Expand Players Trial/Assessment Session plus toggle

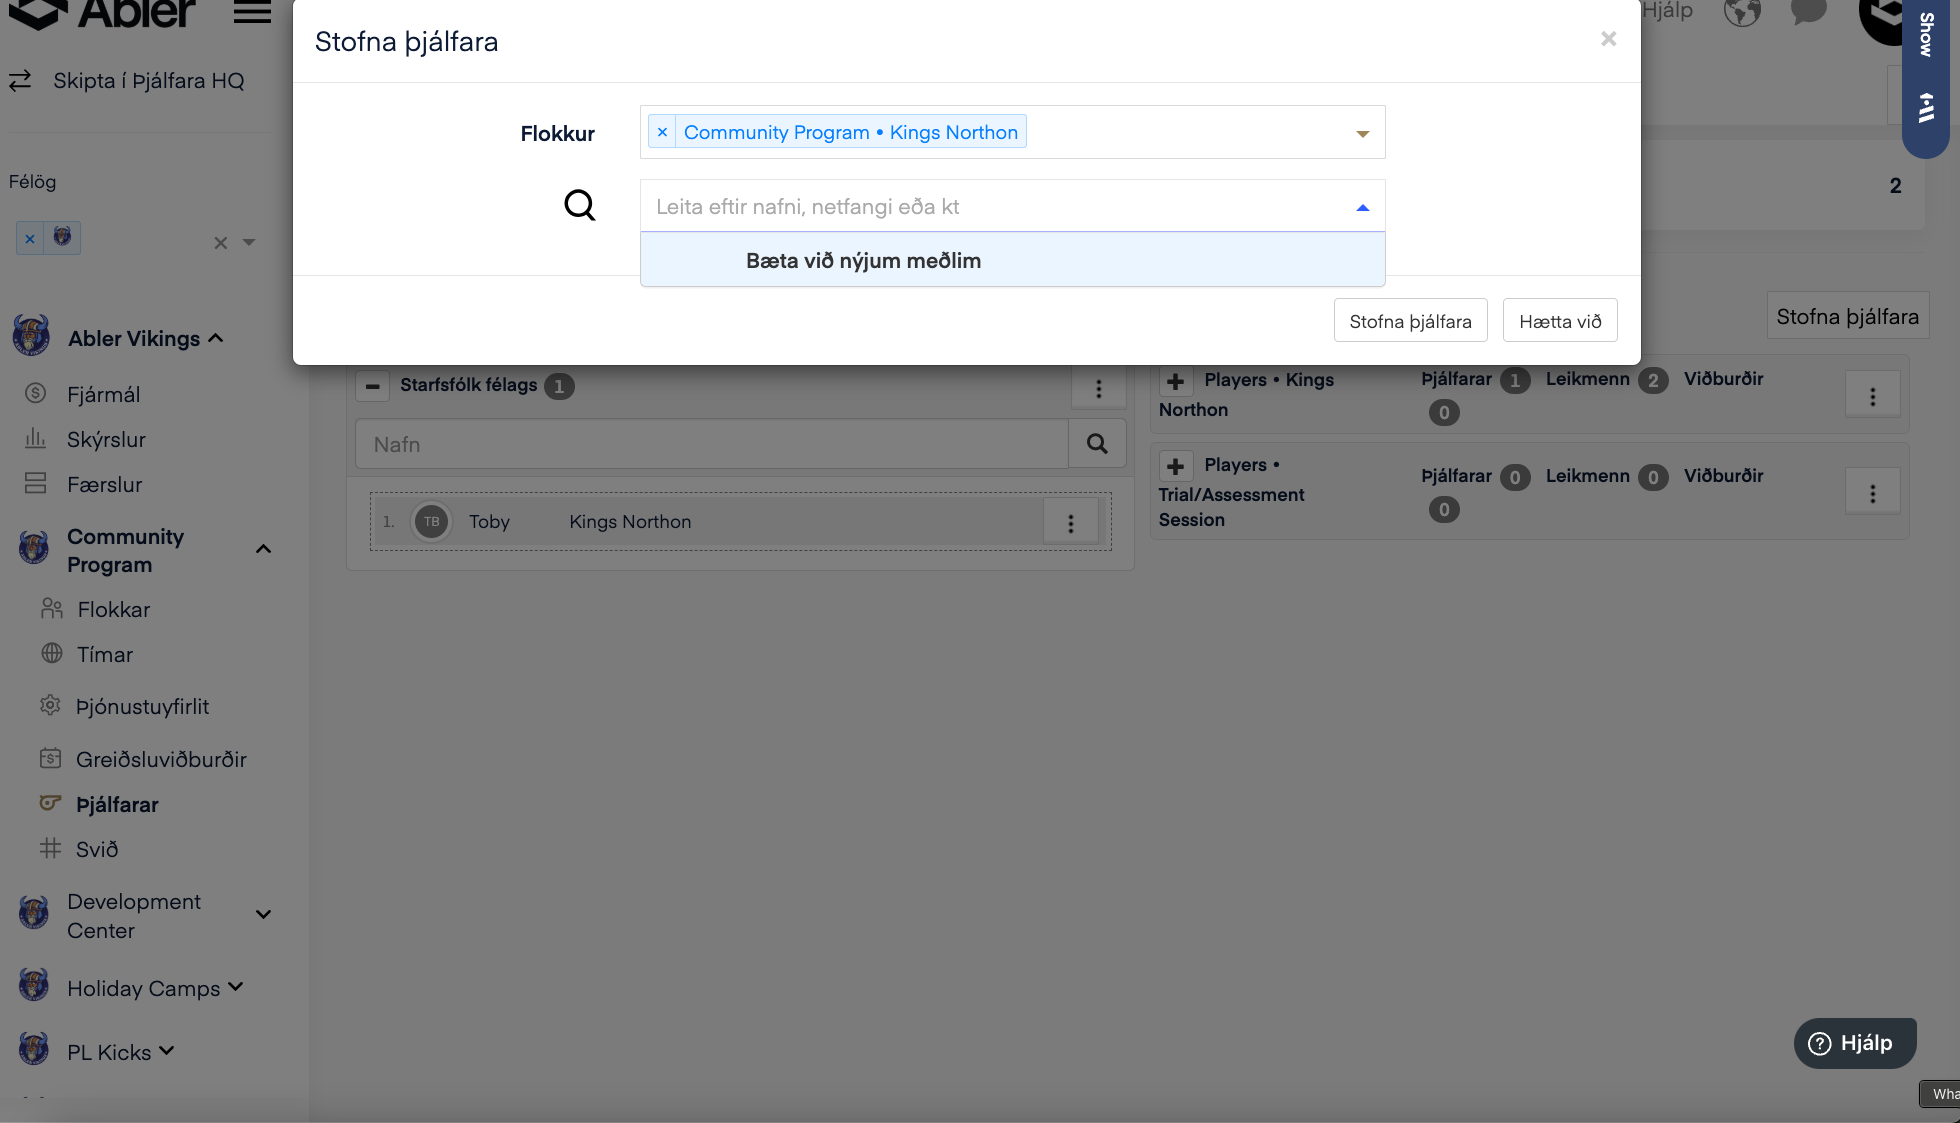click(x=1176, y=466)
